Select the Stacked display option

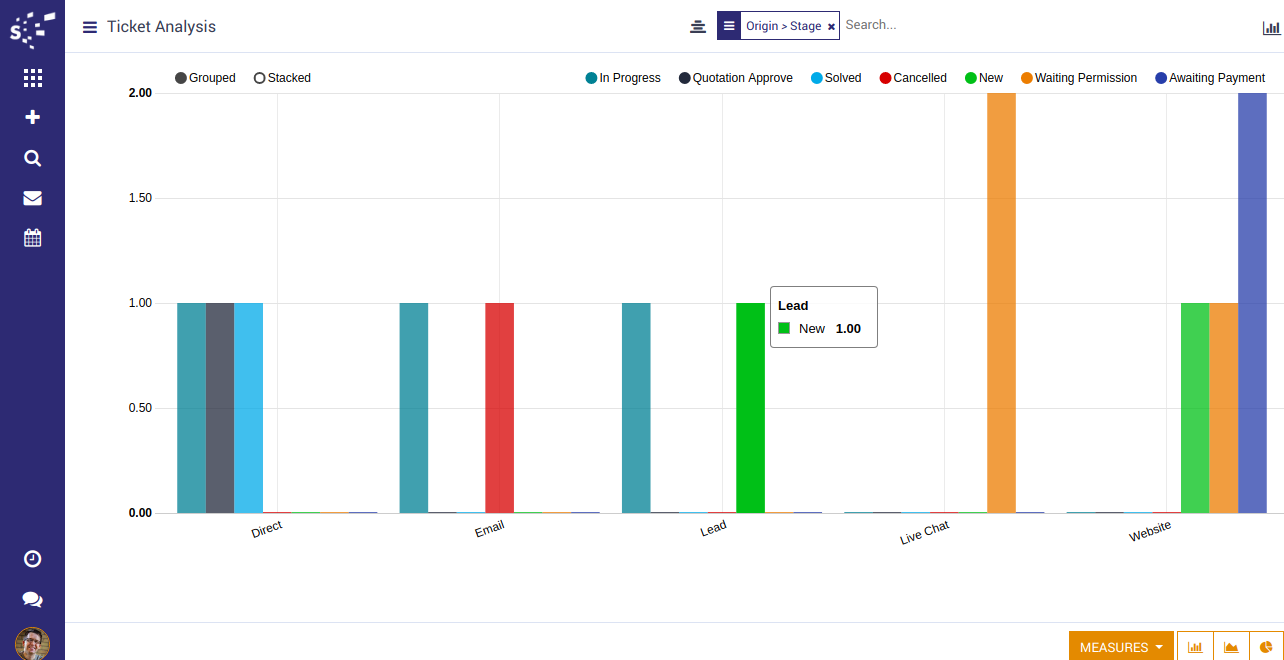click(282, 78)
